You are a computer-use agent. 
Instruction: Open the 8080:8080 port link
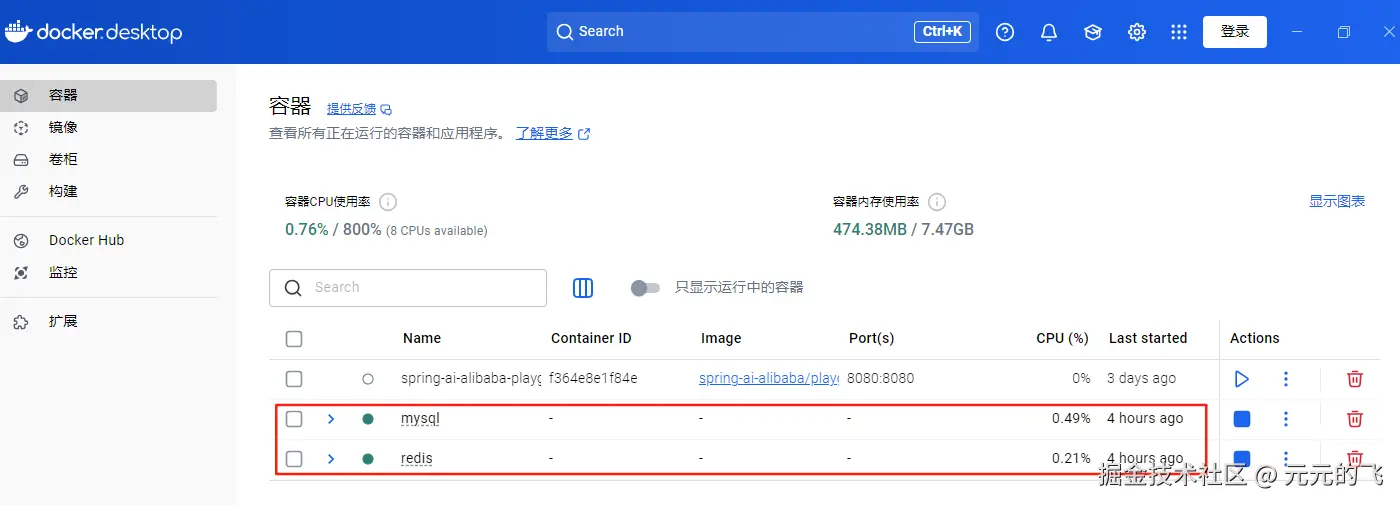pyautogui.click(x=880, y=379)
